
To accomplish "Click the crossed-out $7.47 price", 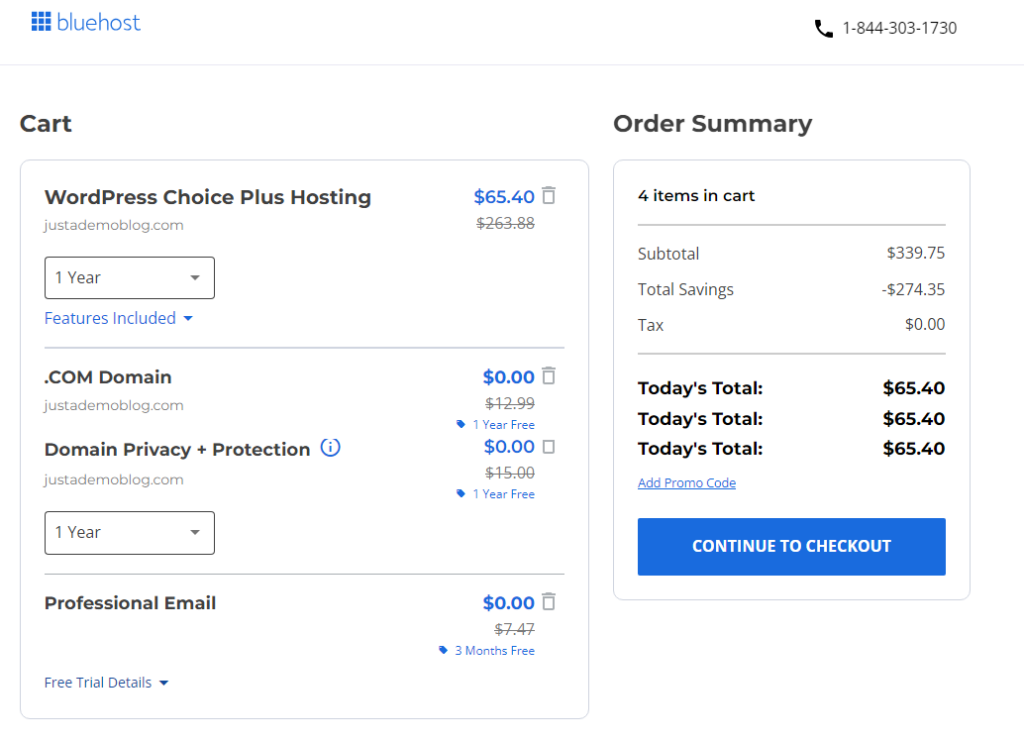I will 515,629.
